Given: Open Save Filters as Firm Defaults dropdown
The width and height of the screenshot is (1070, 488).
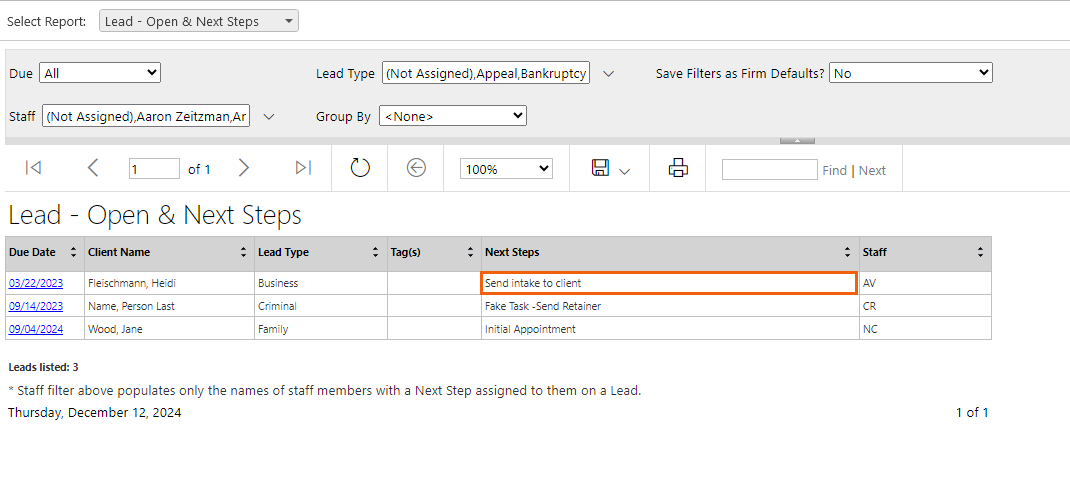Looking at the screenshot, I should click(x=910, y=73).
